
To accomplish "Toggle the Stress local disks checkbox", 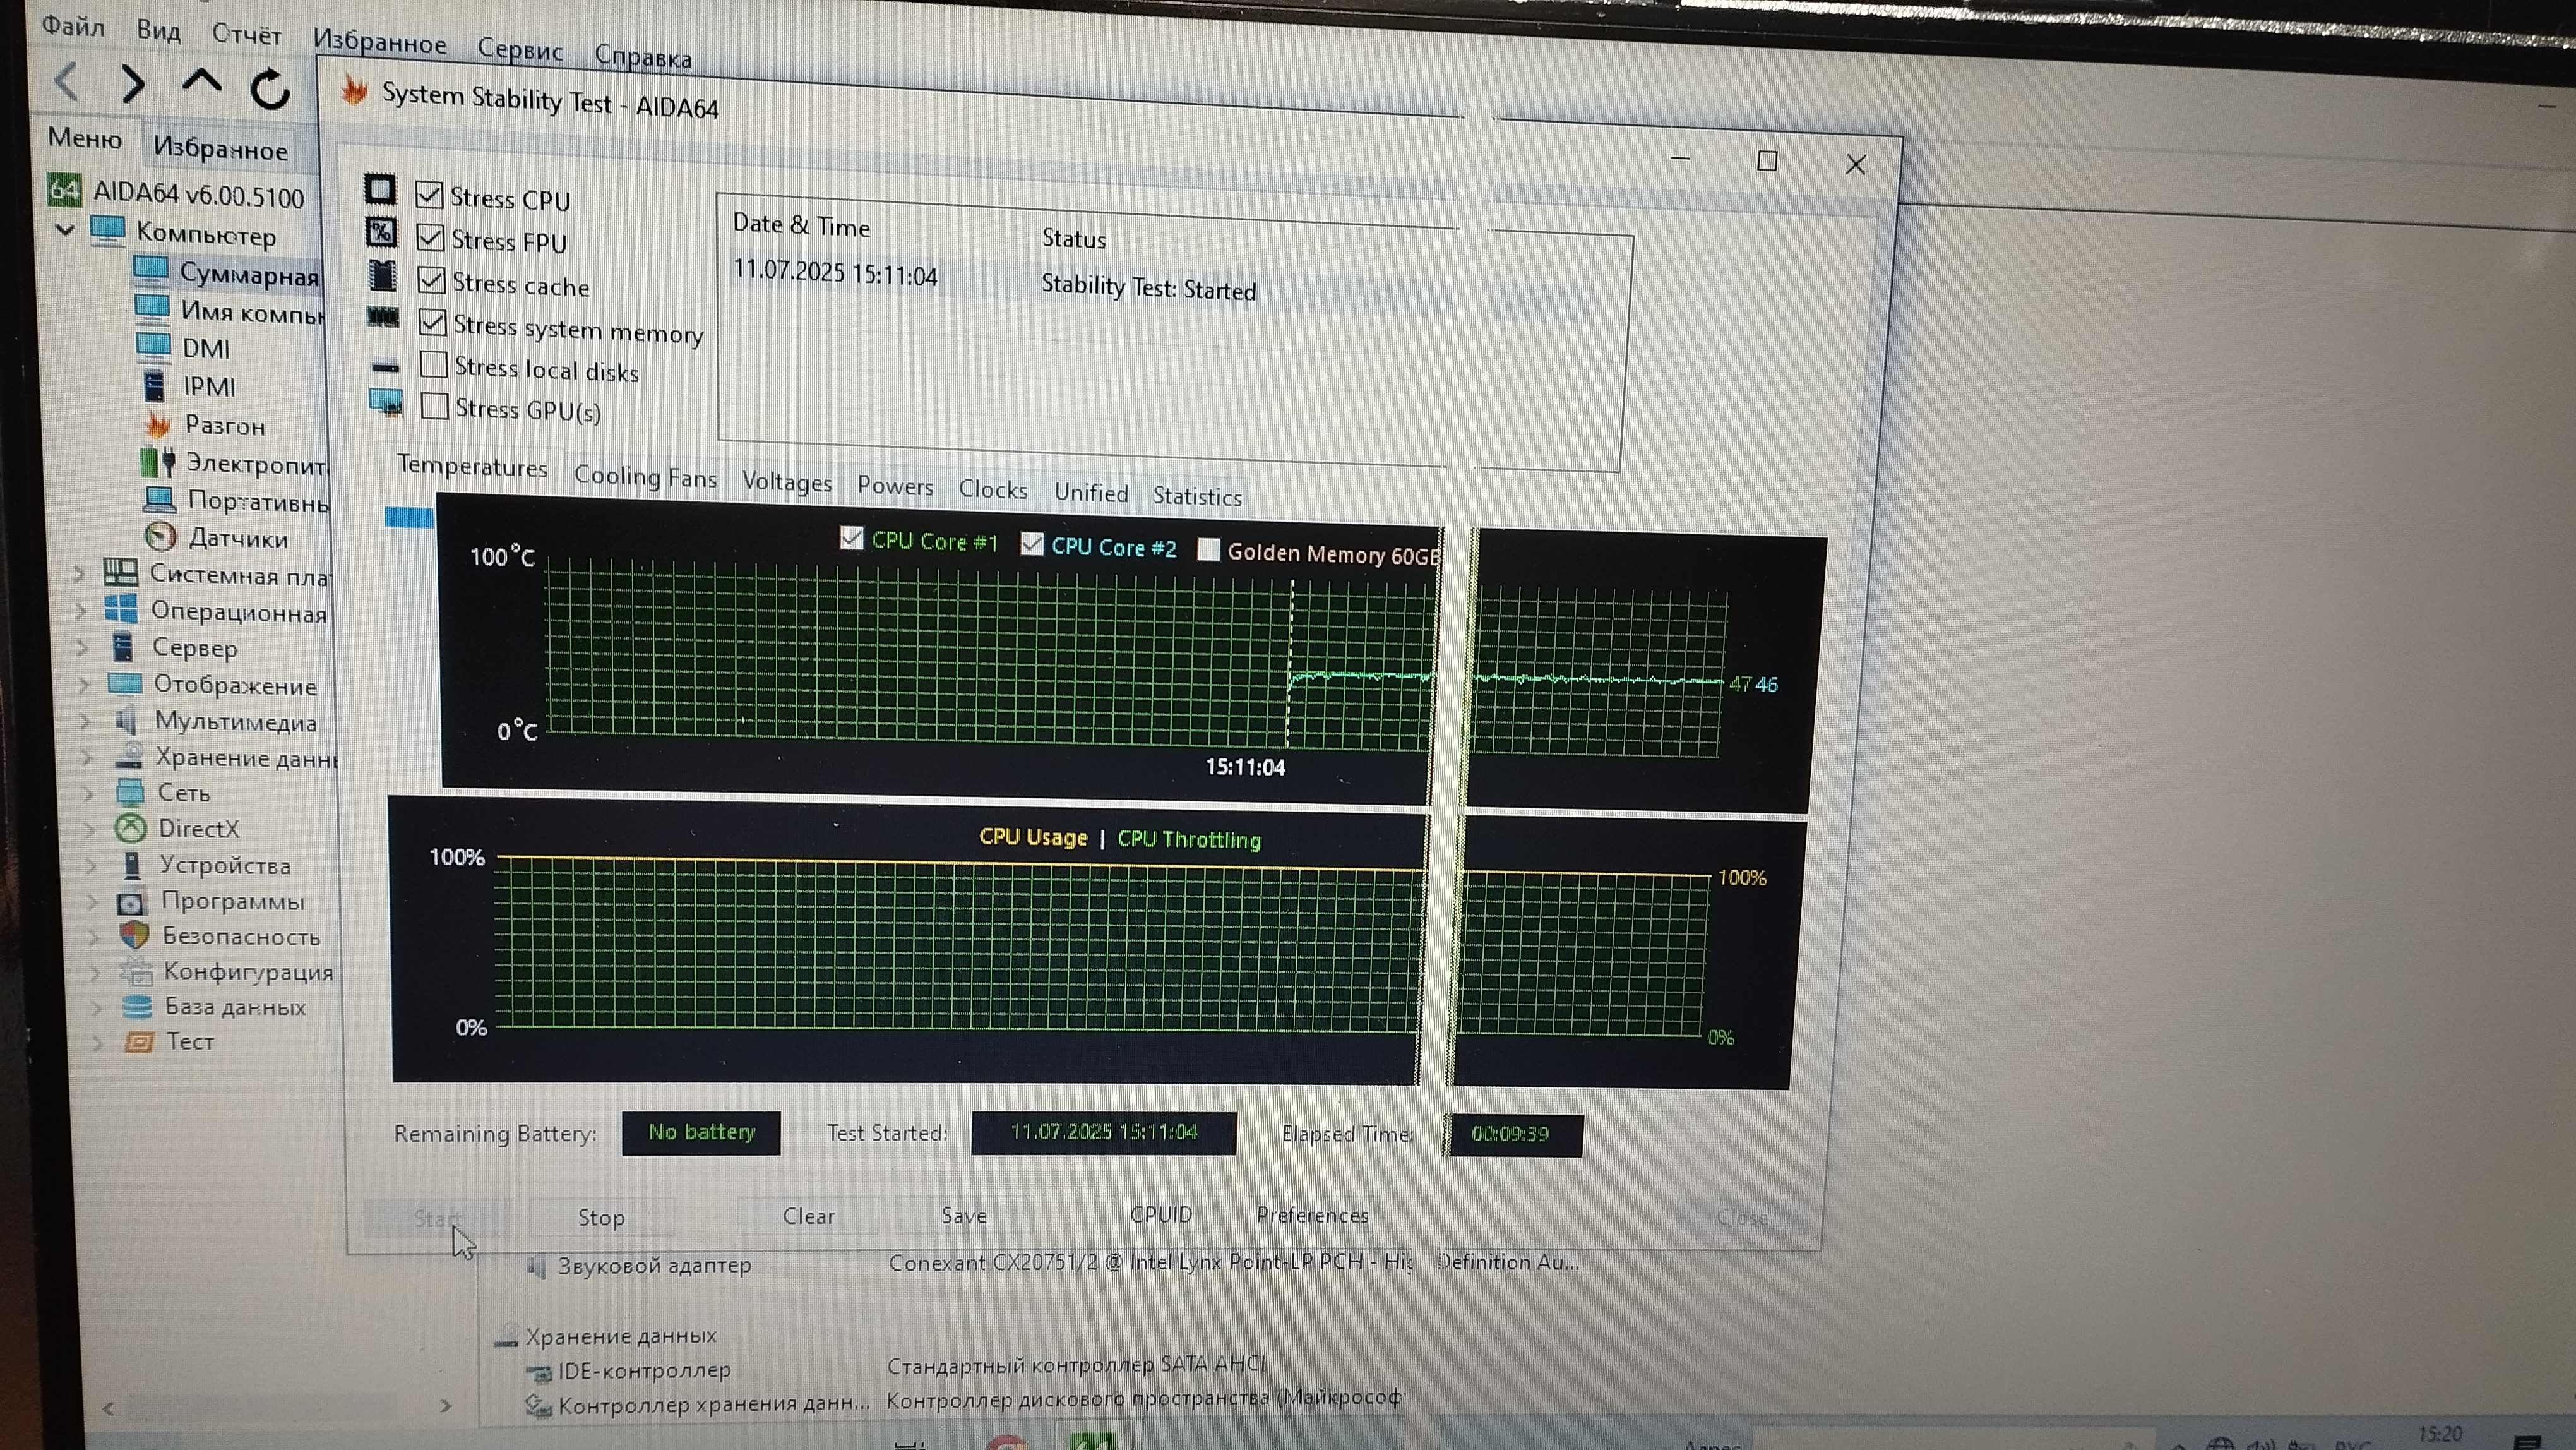I will (434, 364).
